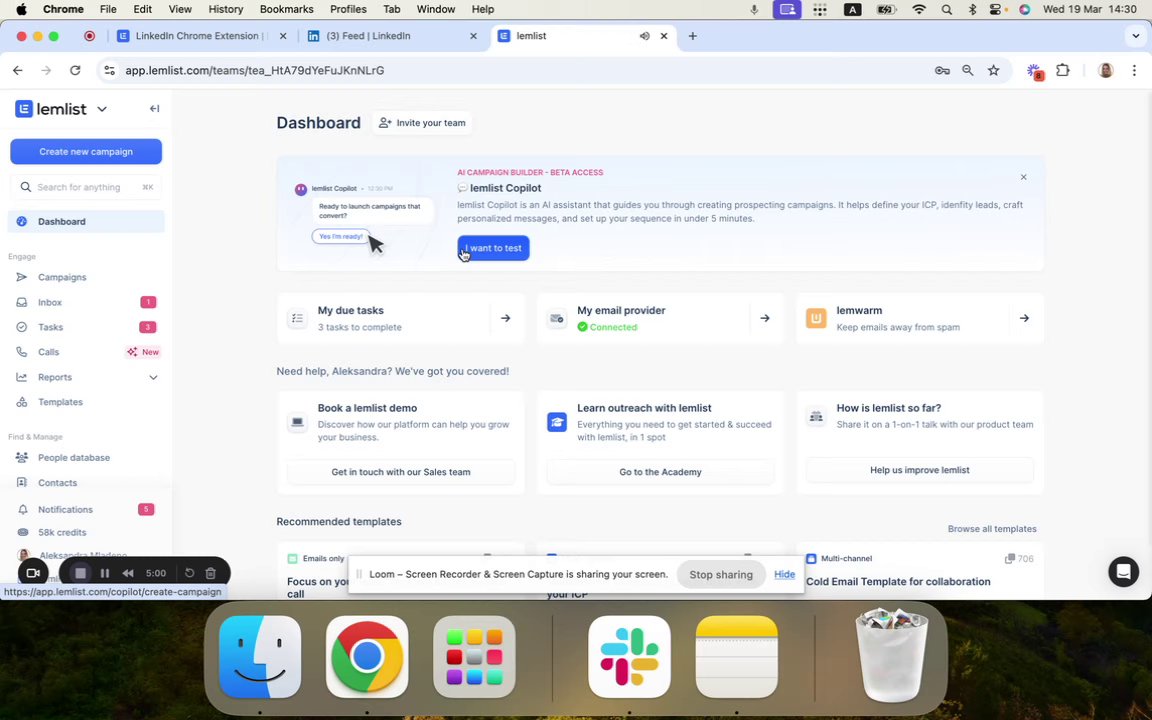Expand the Reports section chevron
The image size is (1152, 720).
pyautogui.click(x=153, y=378)
